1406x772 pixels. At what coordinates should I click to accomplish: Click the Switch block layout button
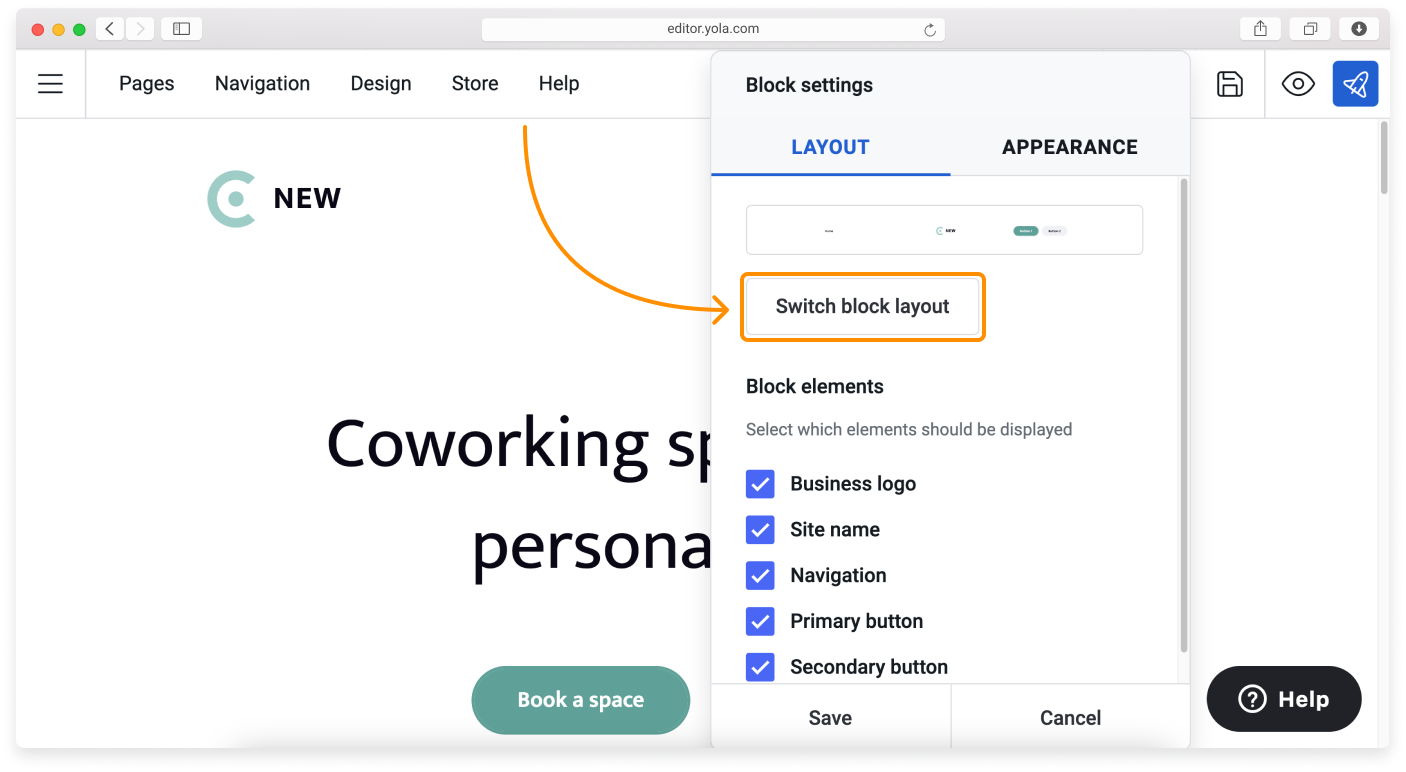coord(862,307)
